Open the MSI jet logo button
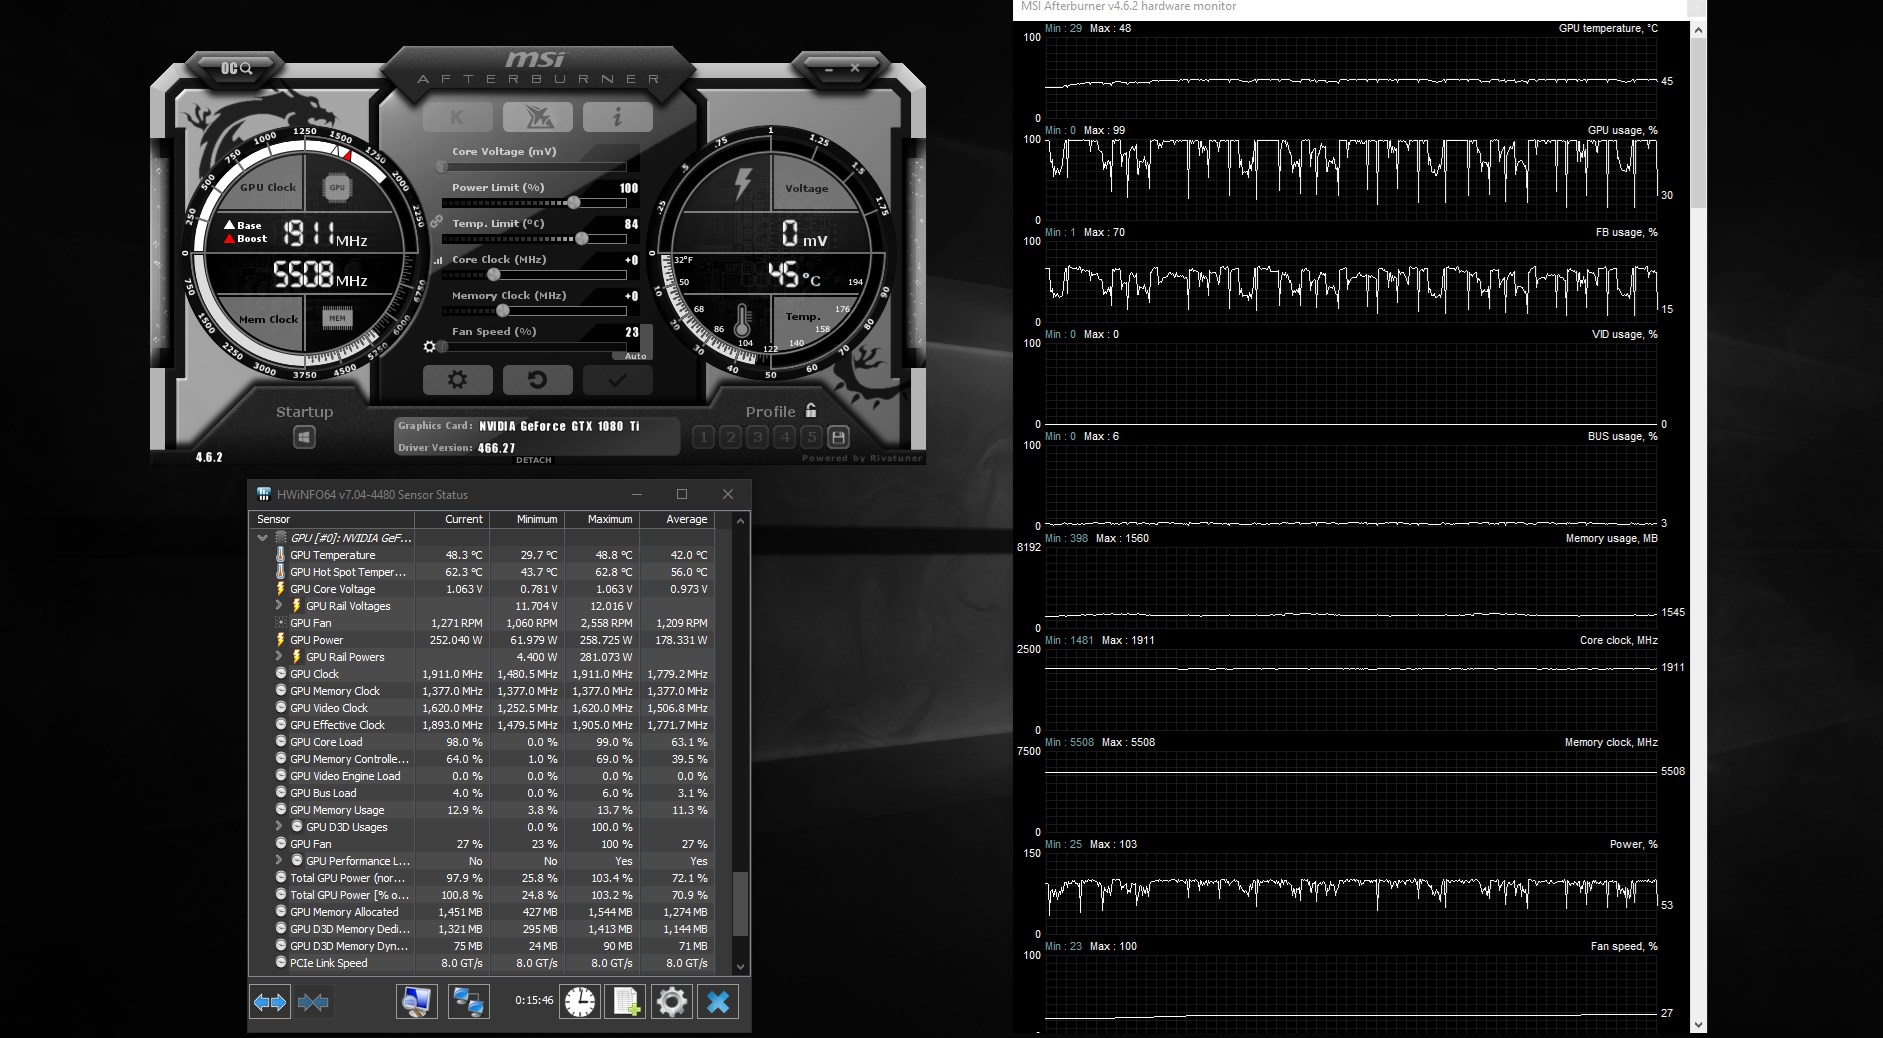Image resolution: width=1883 pixels, height=1038 pixels. (x=537, y=117)
